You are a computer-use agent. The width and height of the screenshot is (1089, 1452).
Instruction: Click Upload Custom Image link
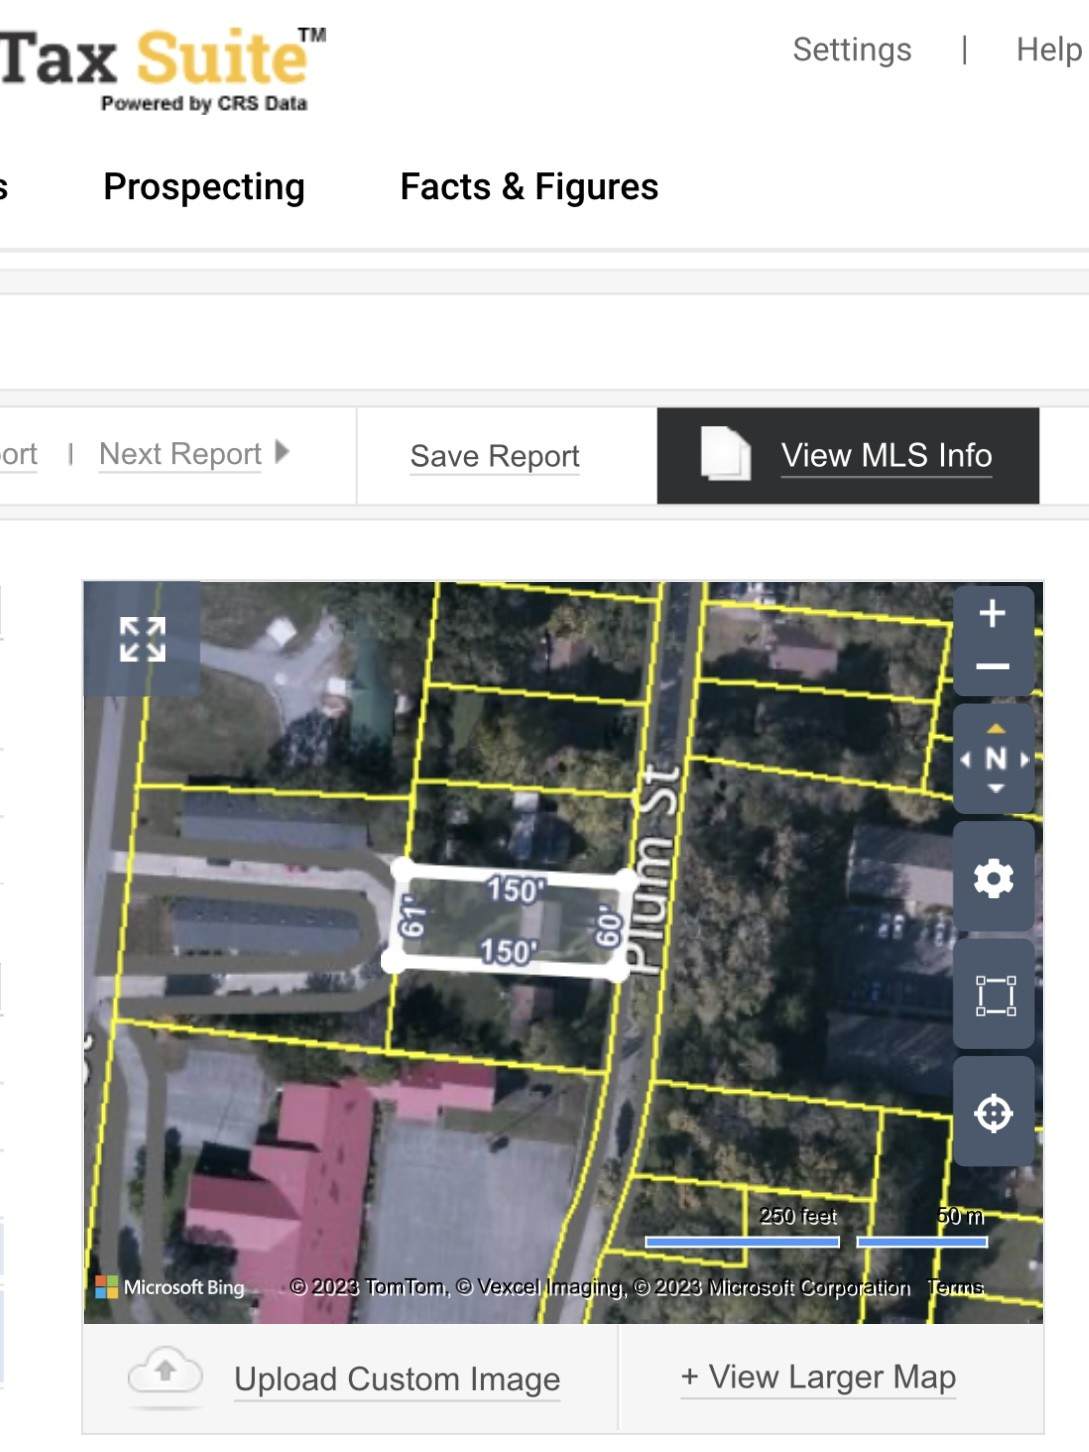point(397,1379)
